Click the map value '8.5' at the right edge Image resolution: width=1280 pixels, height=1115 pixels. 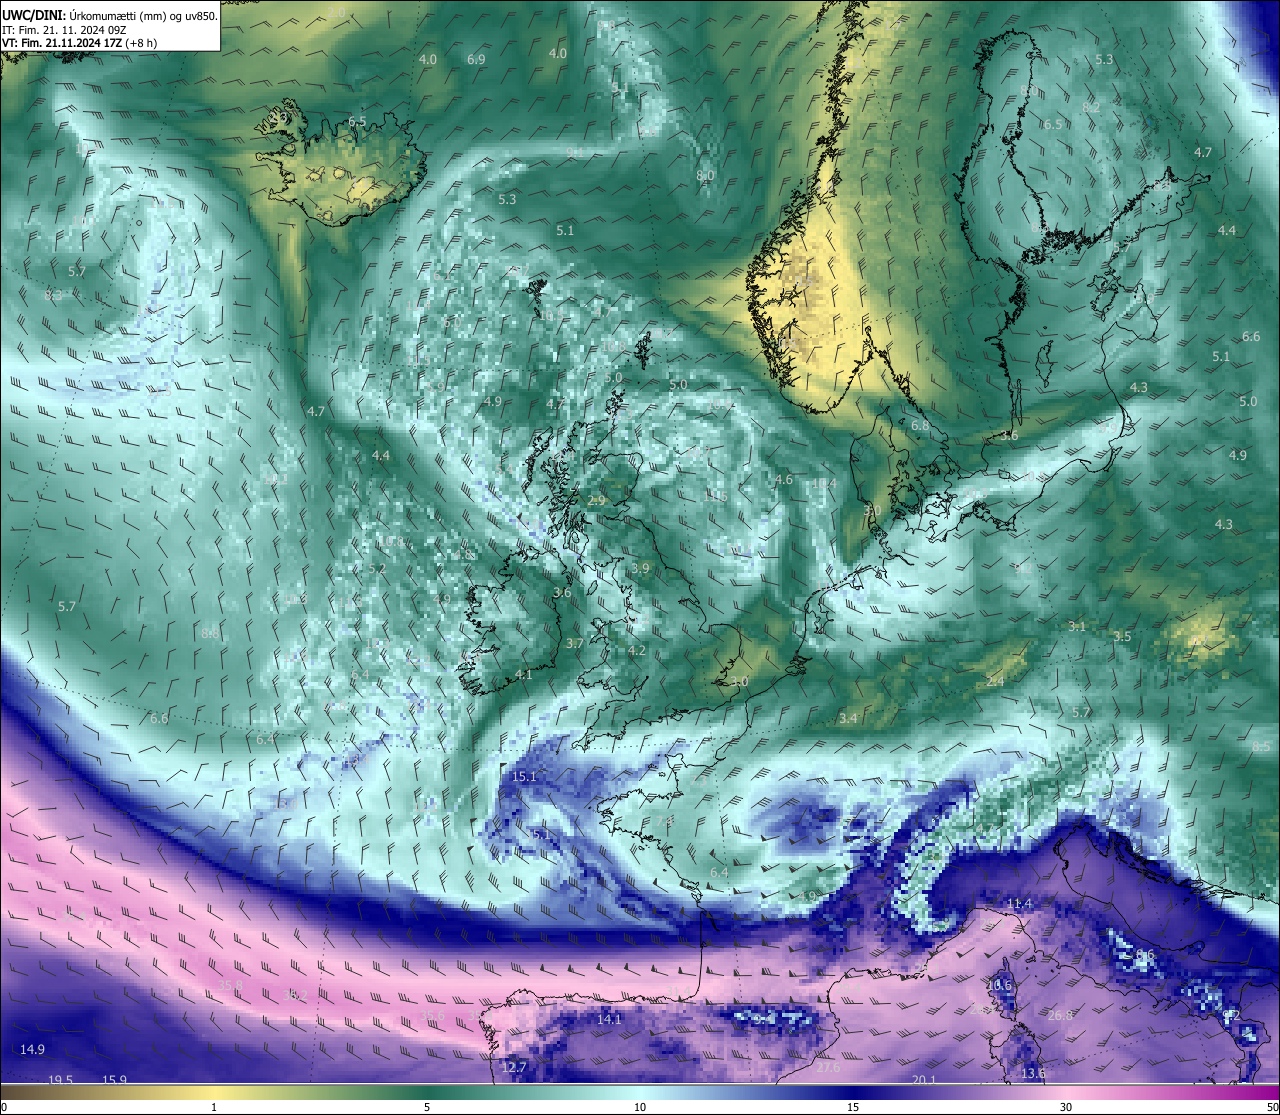(x=1261, y=746)
